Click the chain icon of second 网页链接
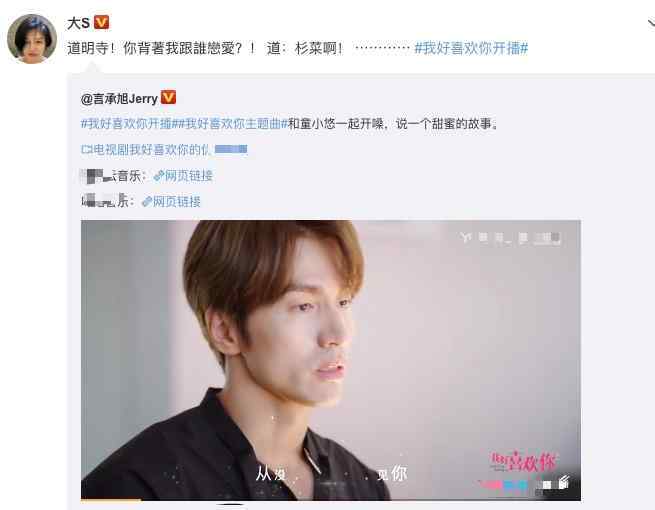This screenshot has width=655, height=510. coord(147,202)
